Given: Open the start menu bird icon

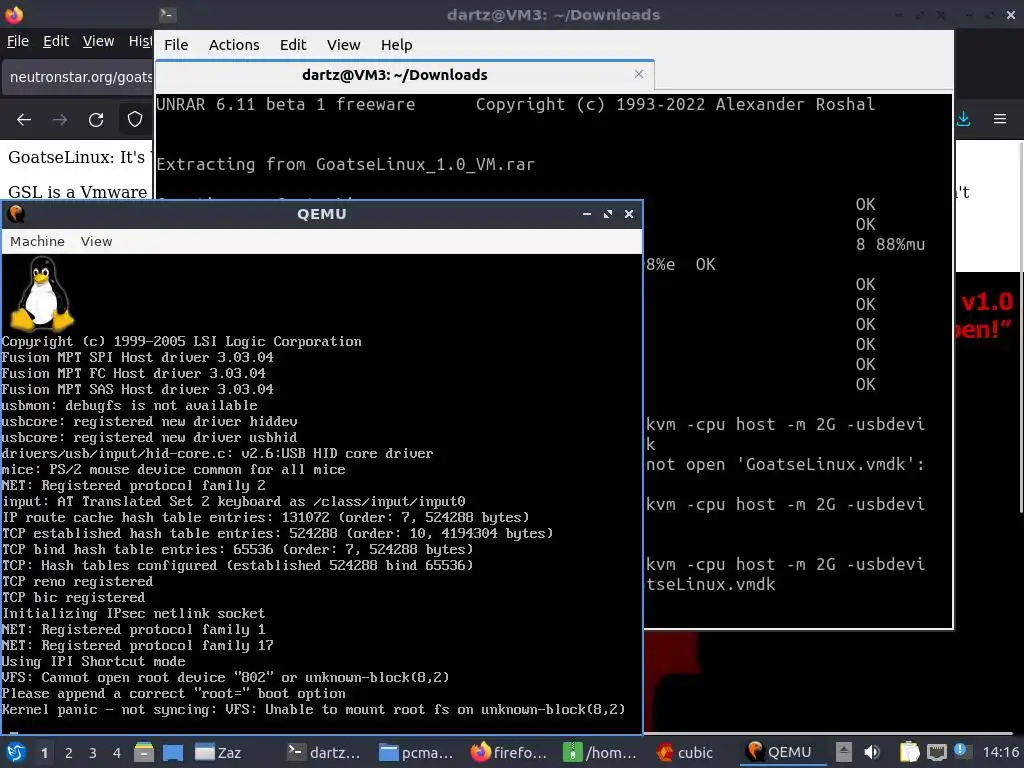Looking at the screenshot, I should pyautogui.click(x=16, y=752).
